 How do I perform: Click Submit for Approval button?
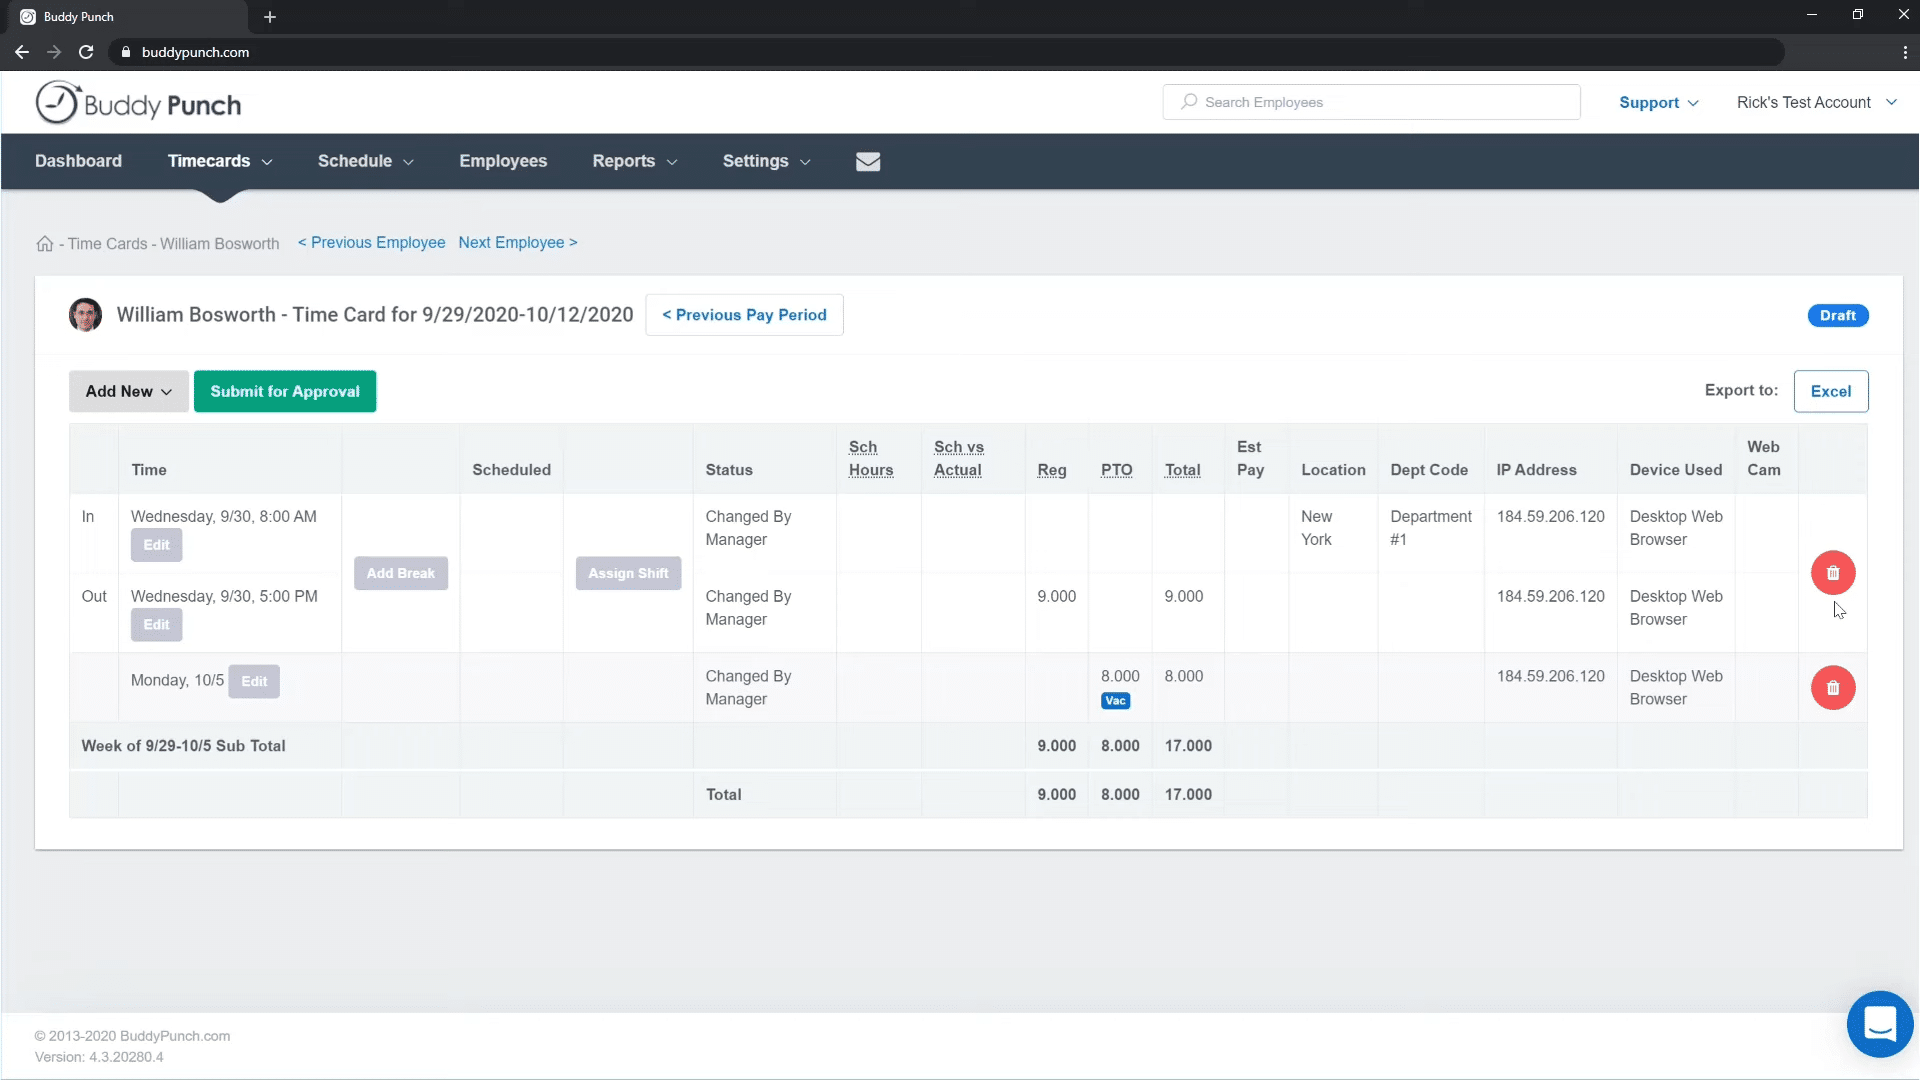coord(285,391)
